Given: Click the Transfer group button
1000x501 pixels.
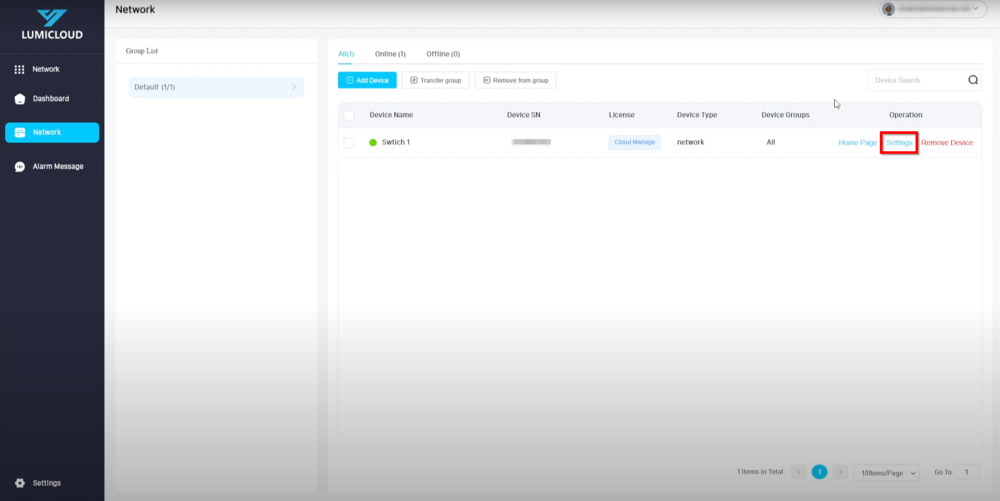Looking at the screenshot, I should 435,80.
